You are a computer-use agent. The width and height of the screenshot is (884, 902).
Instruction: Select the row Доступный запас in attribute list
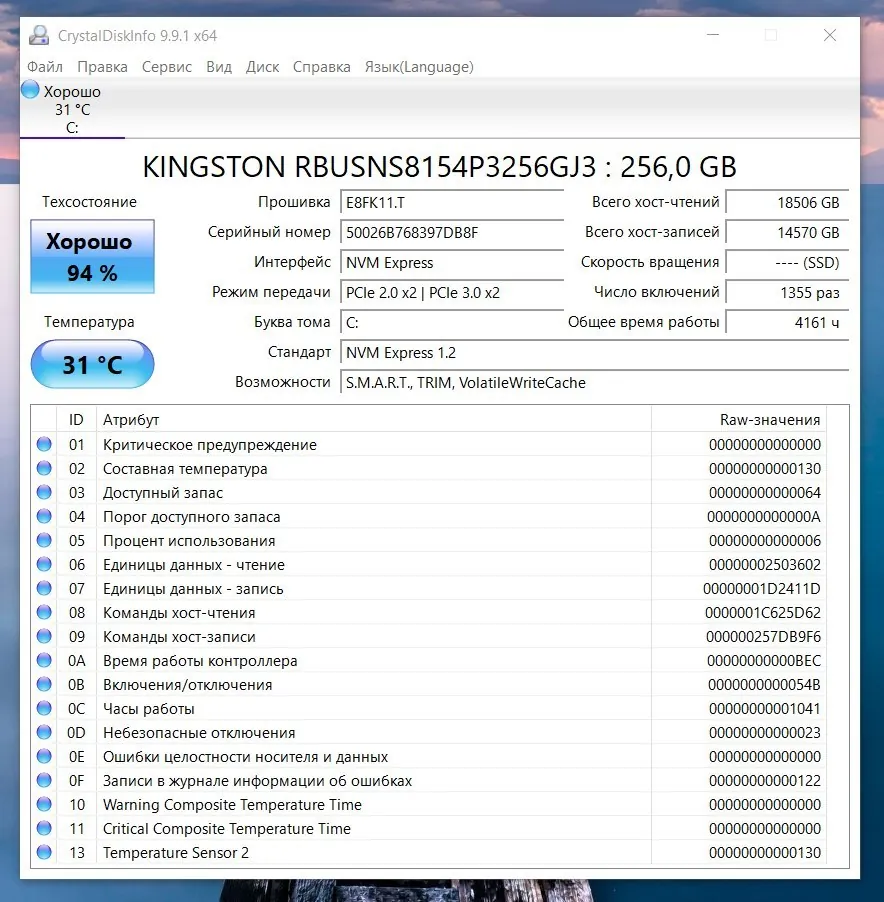428,492
